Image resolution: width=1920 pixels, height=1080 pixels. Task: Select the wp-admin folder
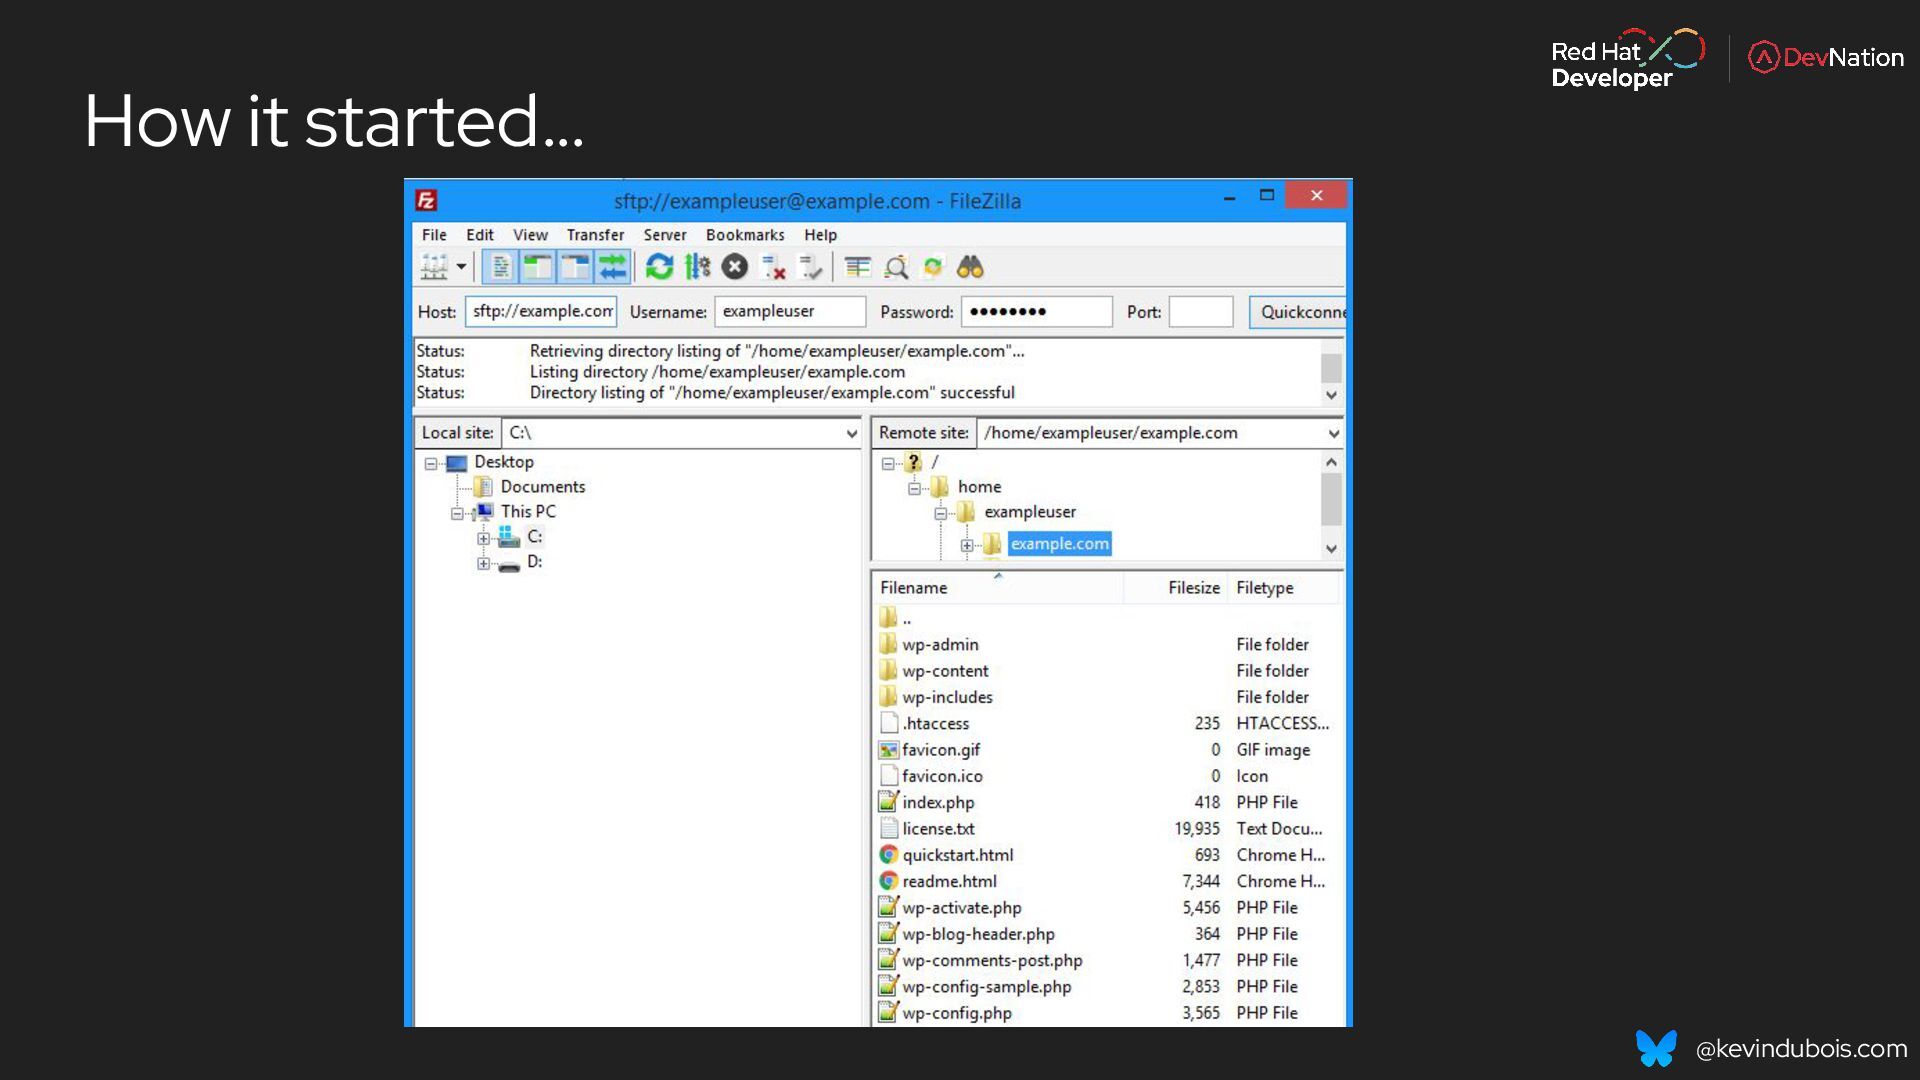[x=1107, y=645]
